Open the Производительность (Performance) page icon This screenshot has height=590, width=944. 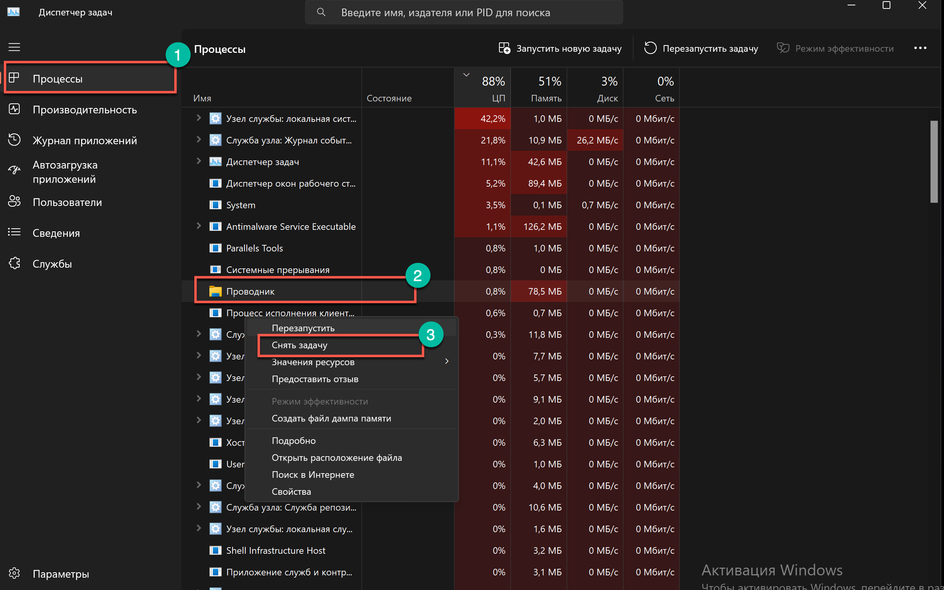[14, 109]
